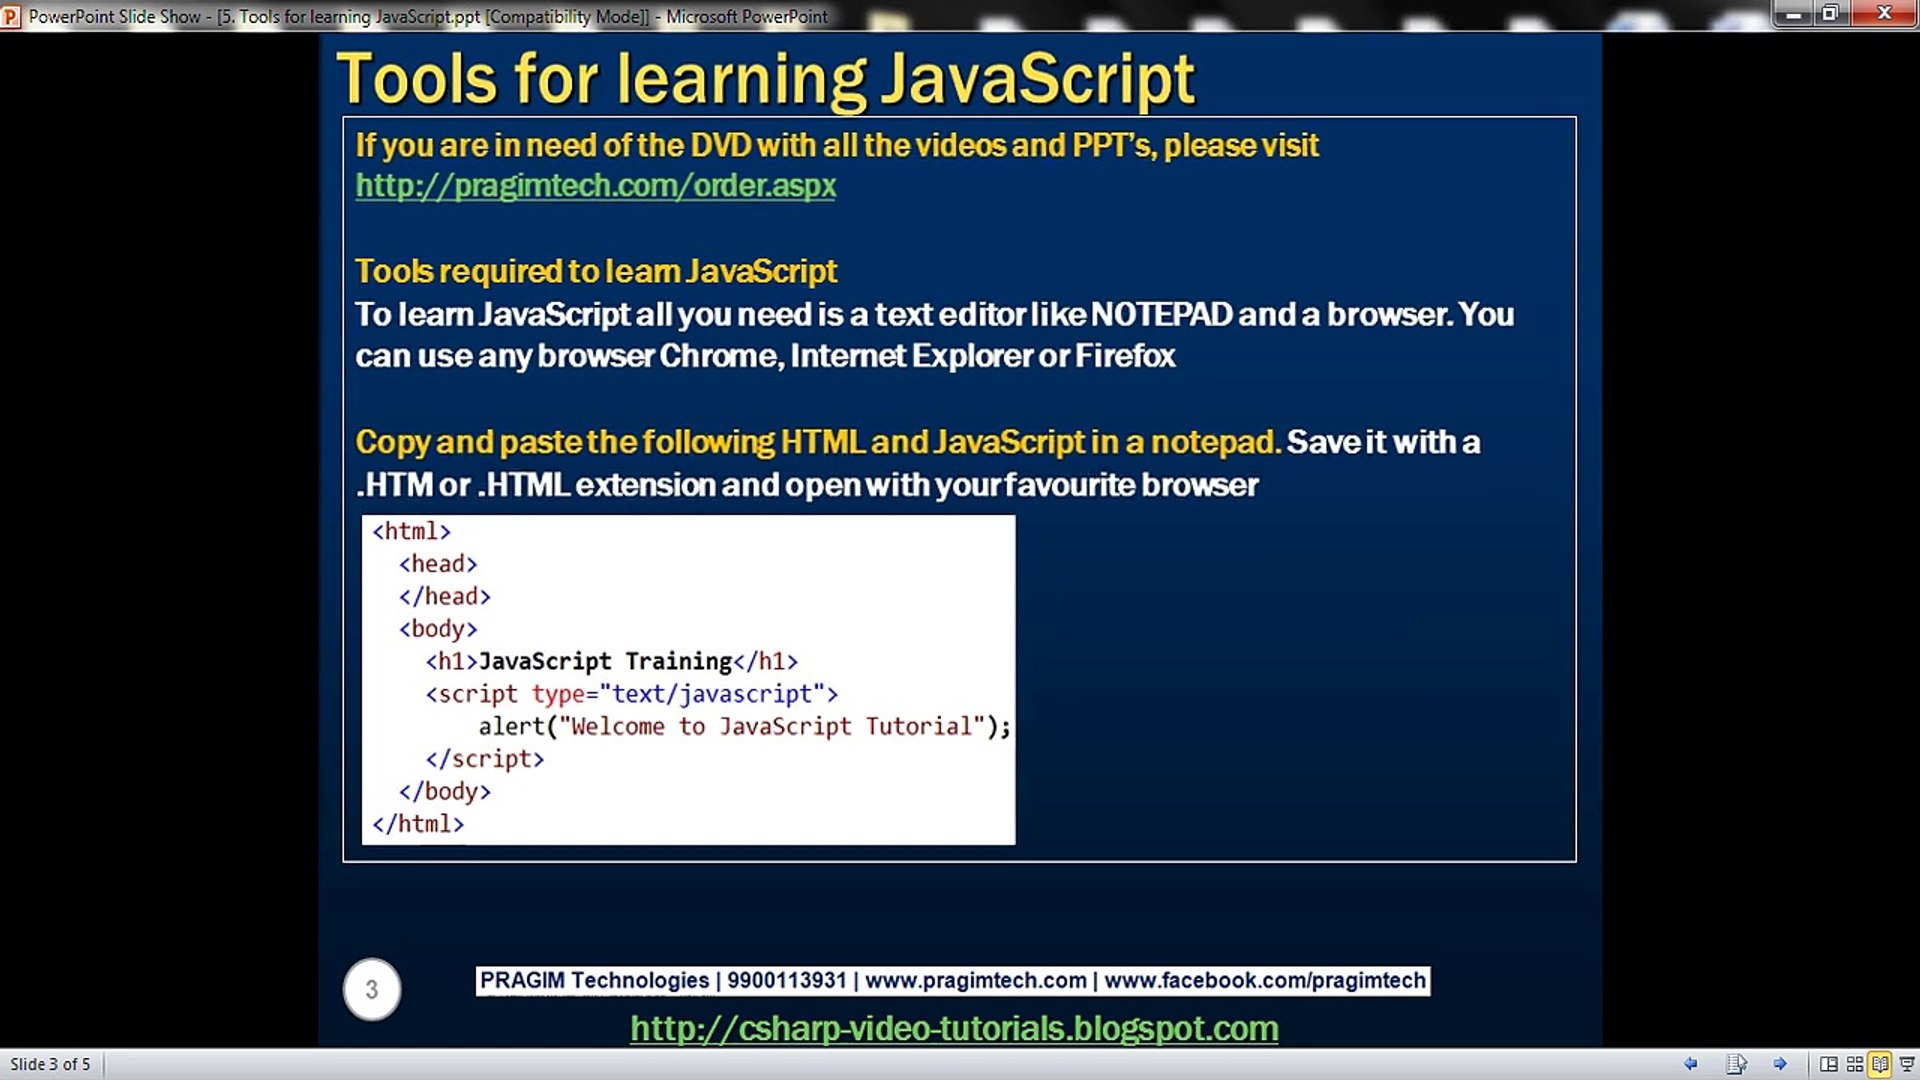The width and height of the screenshot is (1920, 1080).
Task: Click the 'Tools for learning JavaScript' slide title
Action: point(765,78)
